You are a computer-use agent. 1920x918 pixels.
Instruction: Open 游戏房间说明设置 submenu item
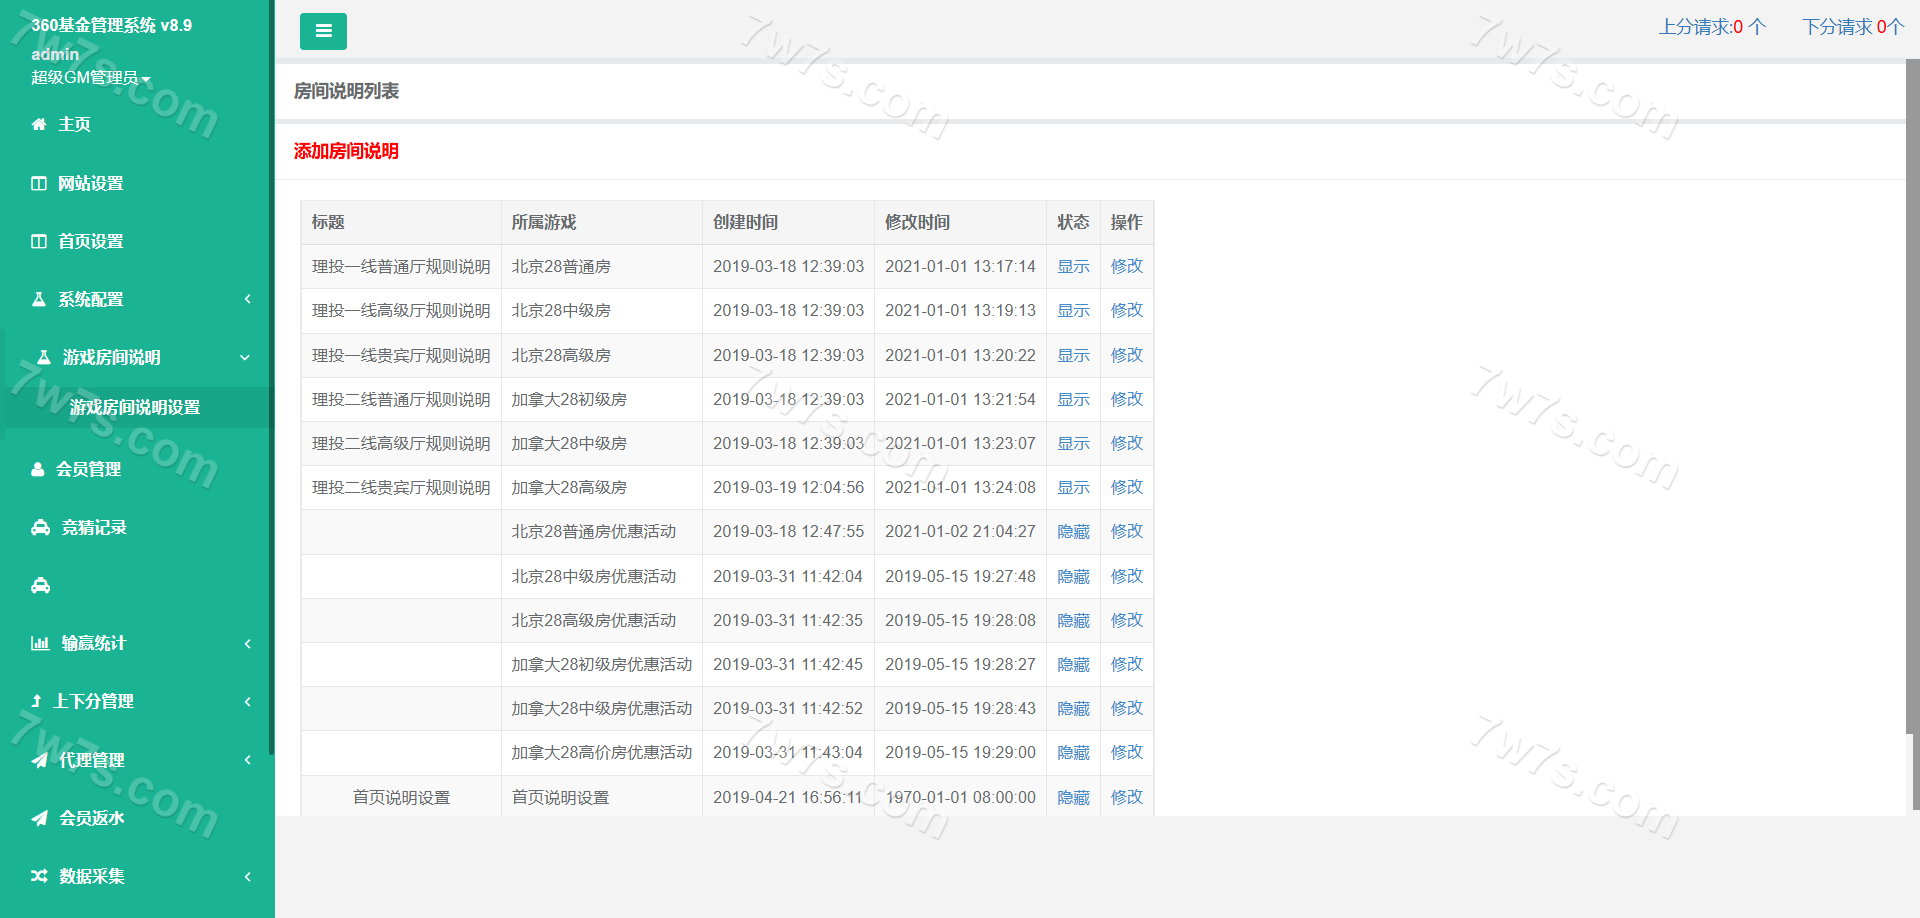click(135, 408)
